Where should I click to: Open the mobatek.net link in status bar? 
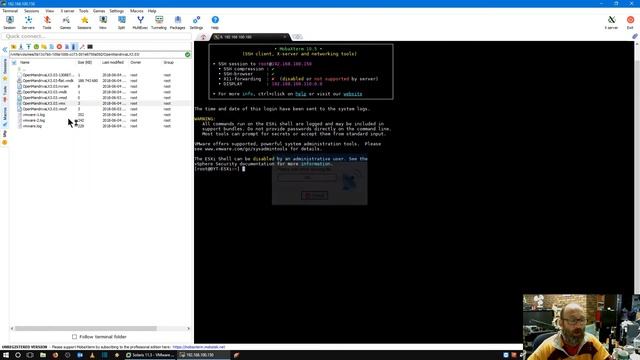pyautogui.click(x=199, y=347)
